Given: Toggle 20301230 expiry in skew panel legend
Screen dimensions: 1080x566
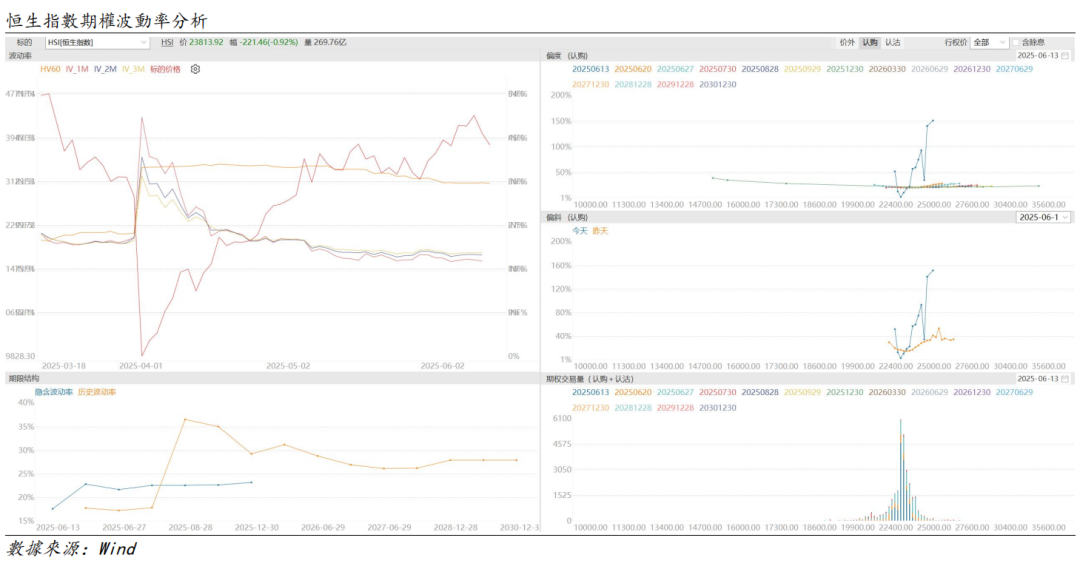Looking at the screenshot, I should pos(718,84).
